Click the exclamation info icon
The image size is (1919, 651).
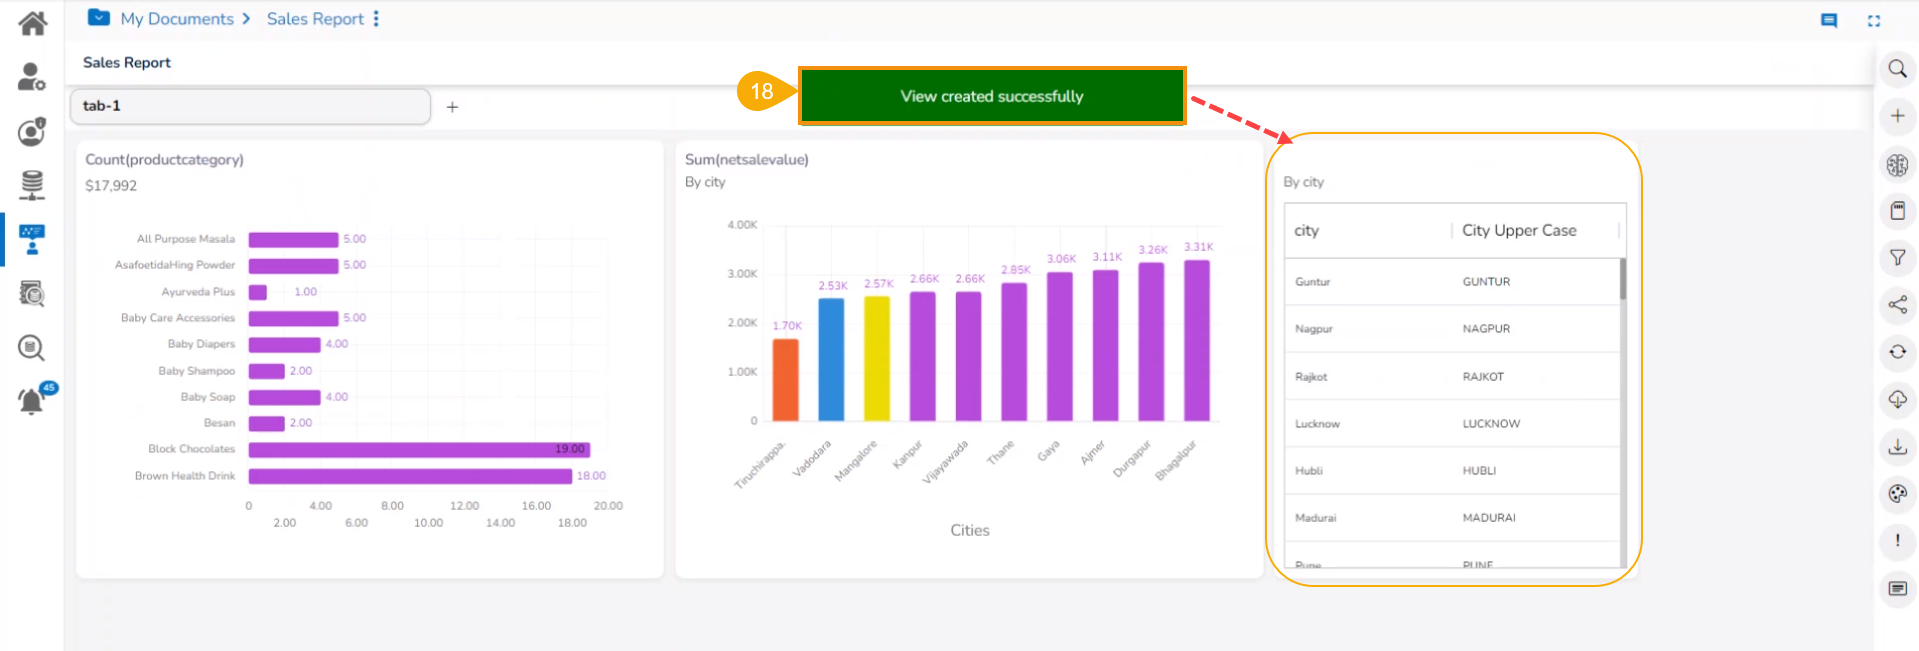(1897, 541)
